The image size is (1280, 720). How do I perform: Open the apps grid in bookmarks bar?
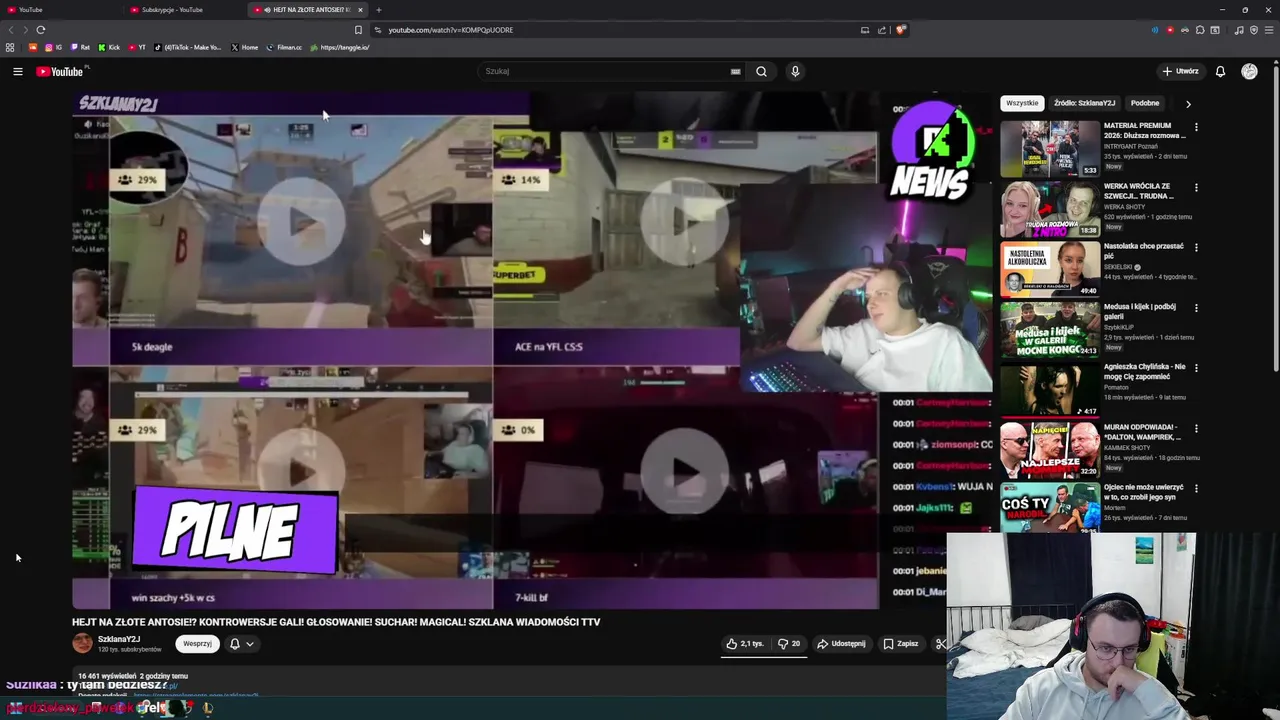pos(10,47)
